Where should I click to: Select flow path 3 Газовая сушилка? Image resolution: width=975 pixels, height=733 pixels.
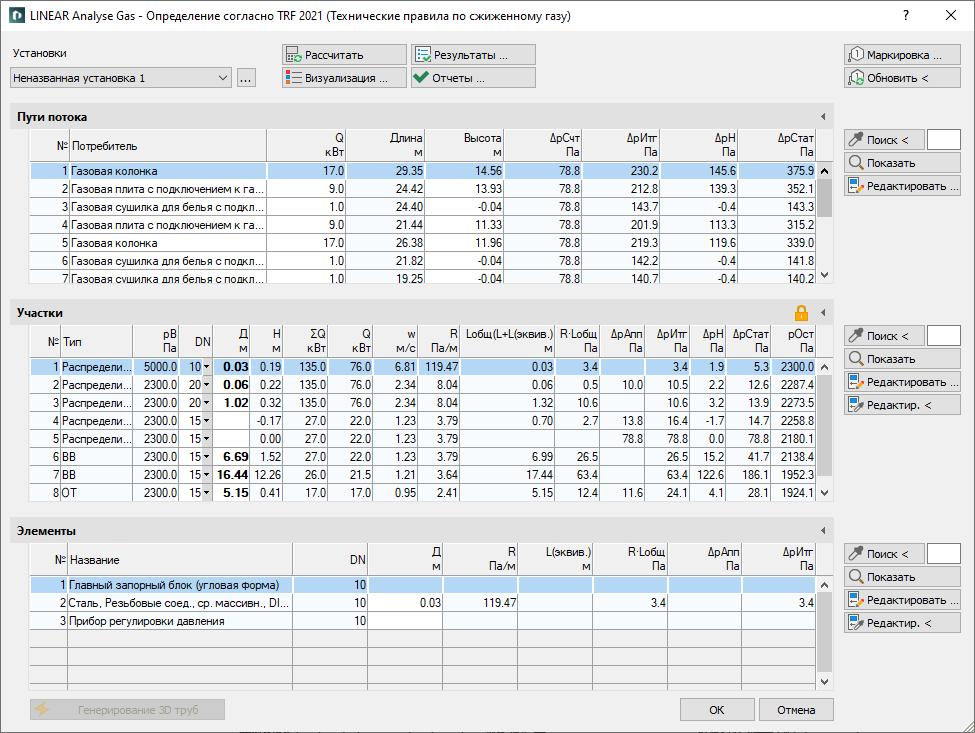tap(423, 207)
